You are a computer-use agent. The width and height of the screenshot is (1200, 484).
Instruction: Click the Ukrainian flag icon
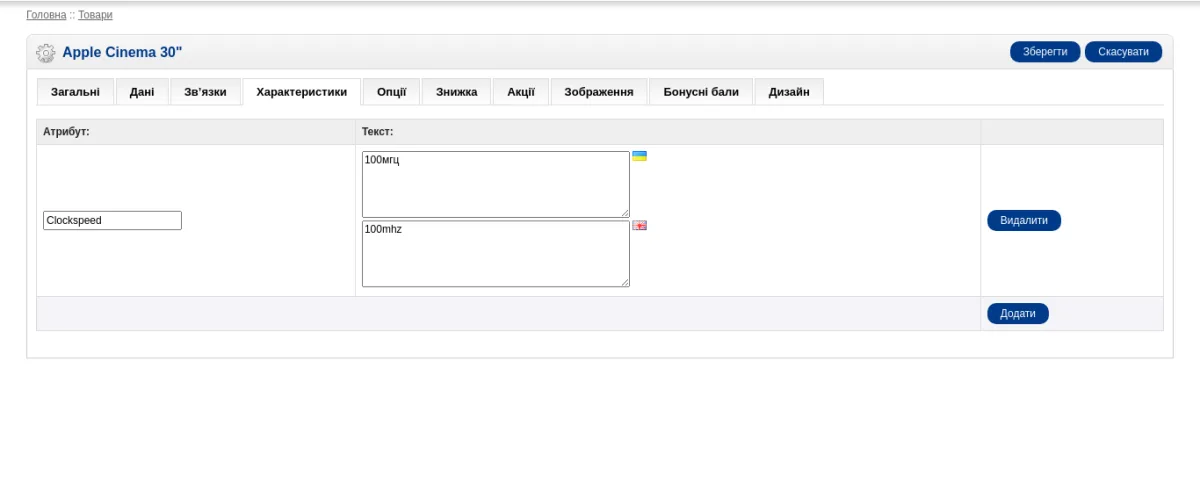[639, 156]
